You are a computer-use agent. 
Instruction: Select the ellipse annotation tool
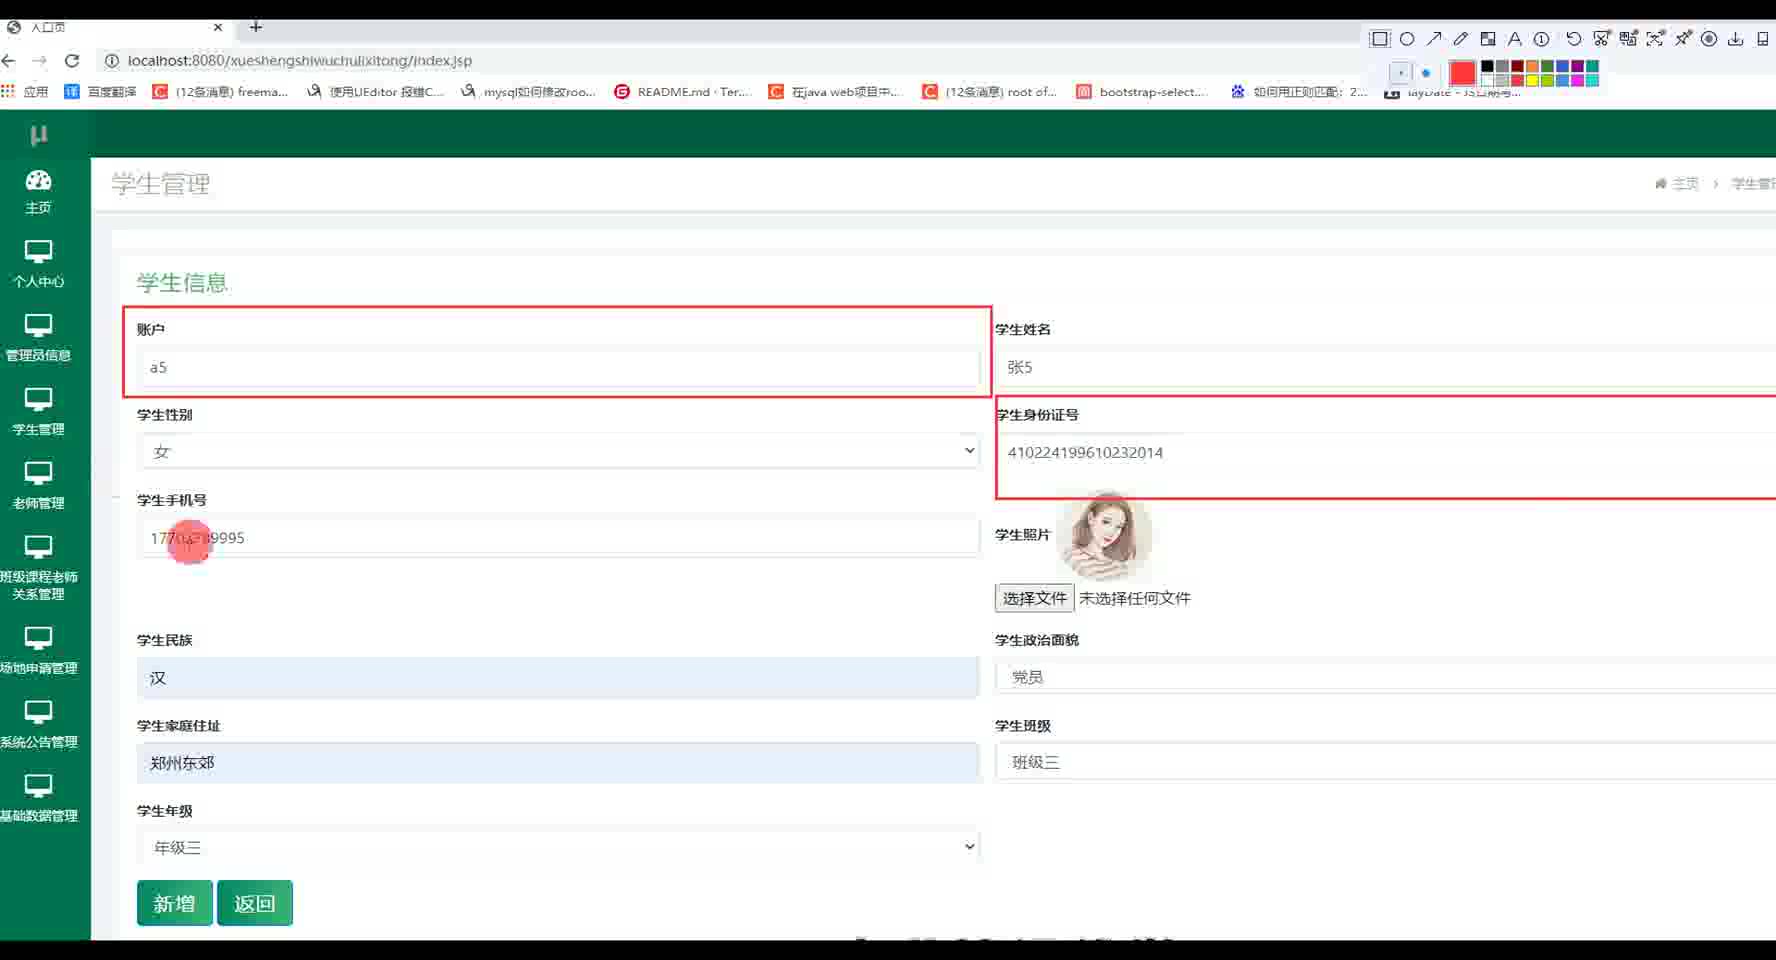1407,39
